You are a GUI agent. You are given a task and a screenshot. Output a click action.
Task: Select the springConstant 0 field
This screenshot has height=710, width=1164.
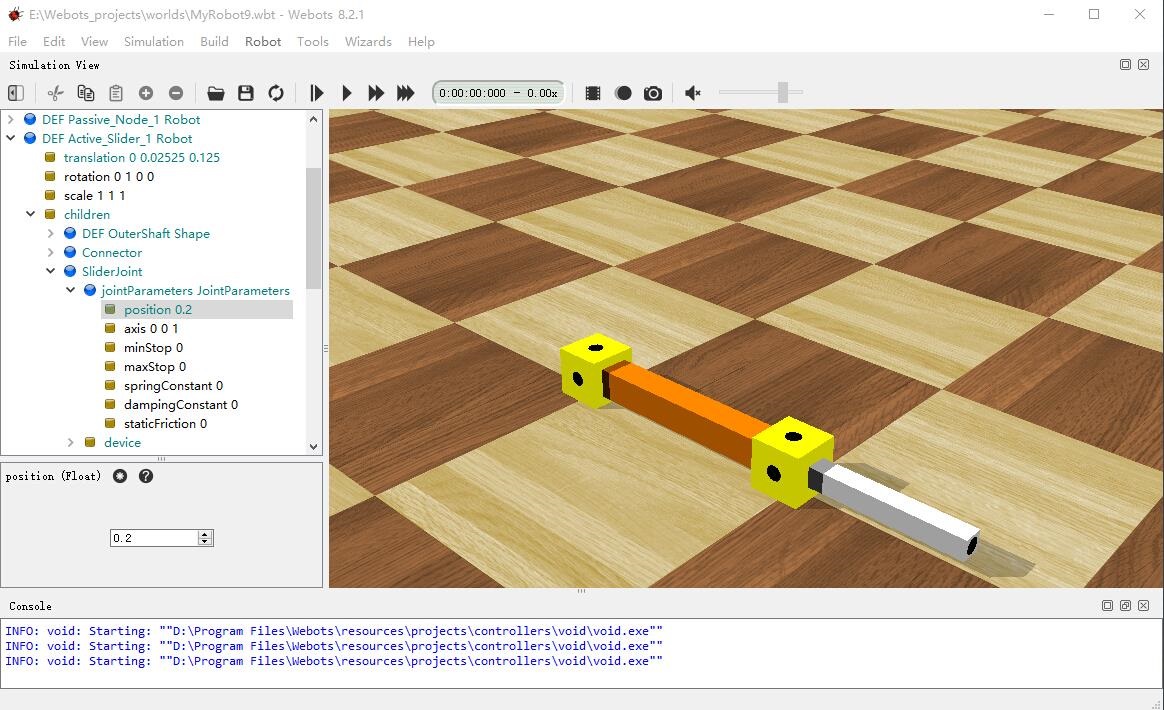[x=174, y=385]
